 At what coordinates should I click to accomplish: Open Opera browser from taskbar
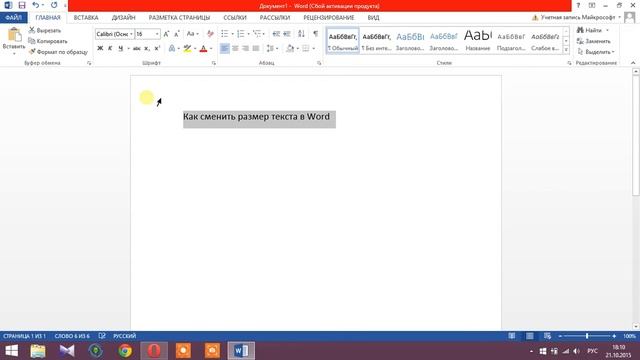(x=154, y=351)
